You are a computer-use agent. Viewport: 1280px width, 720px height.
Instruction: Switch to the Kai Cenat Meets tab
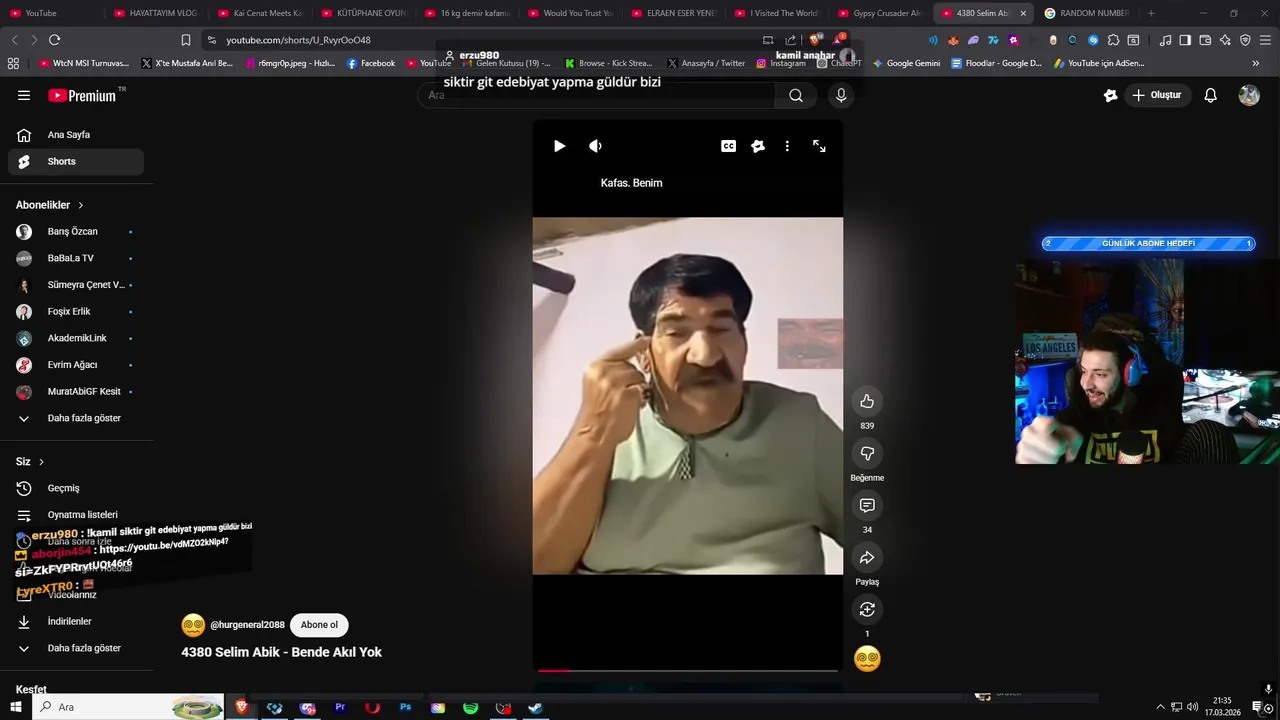tap(258, 13)
